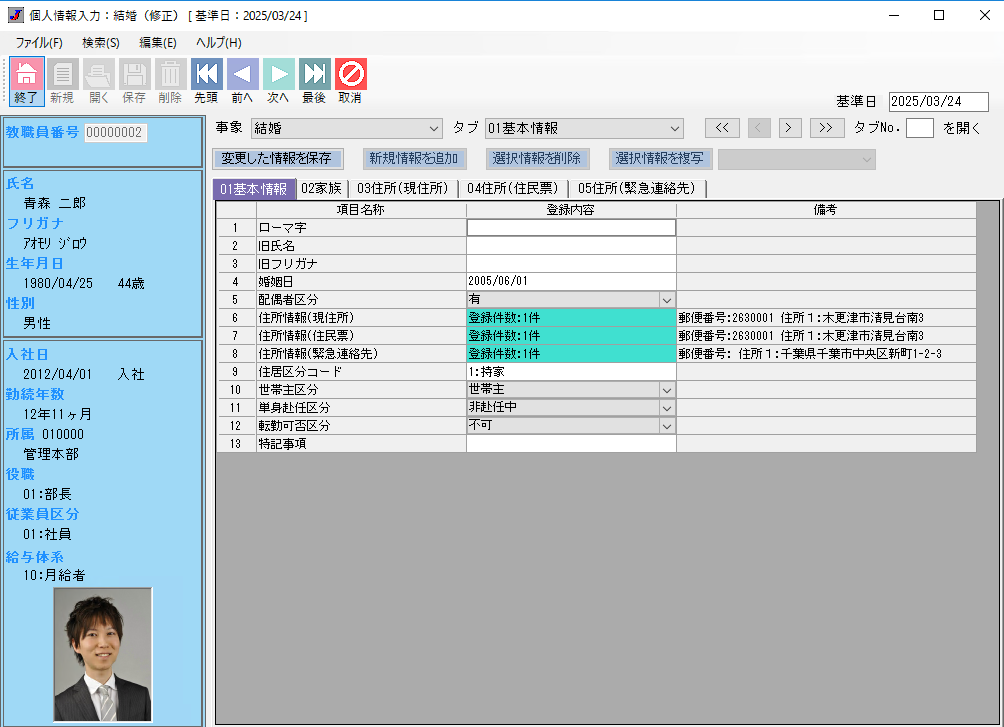The height and width of the screenshot is (727, 1004).
Task: Open the 検索(S) menu
Action: click(100, 43)
